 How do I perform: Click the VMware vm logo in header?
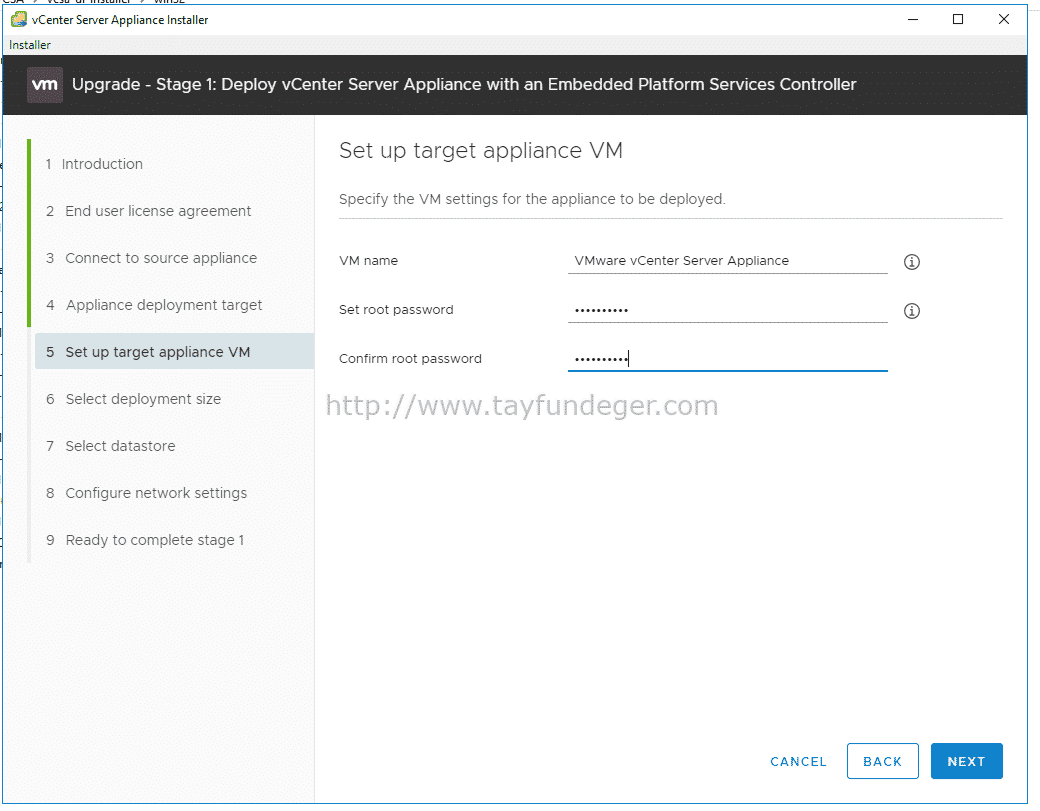tap(45, 85)
